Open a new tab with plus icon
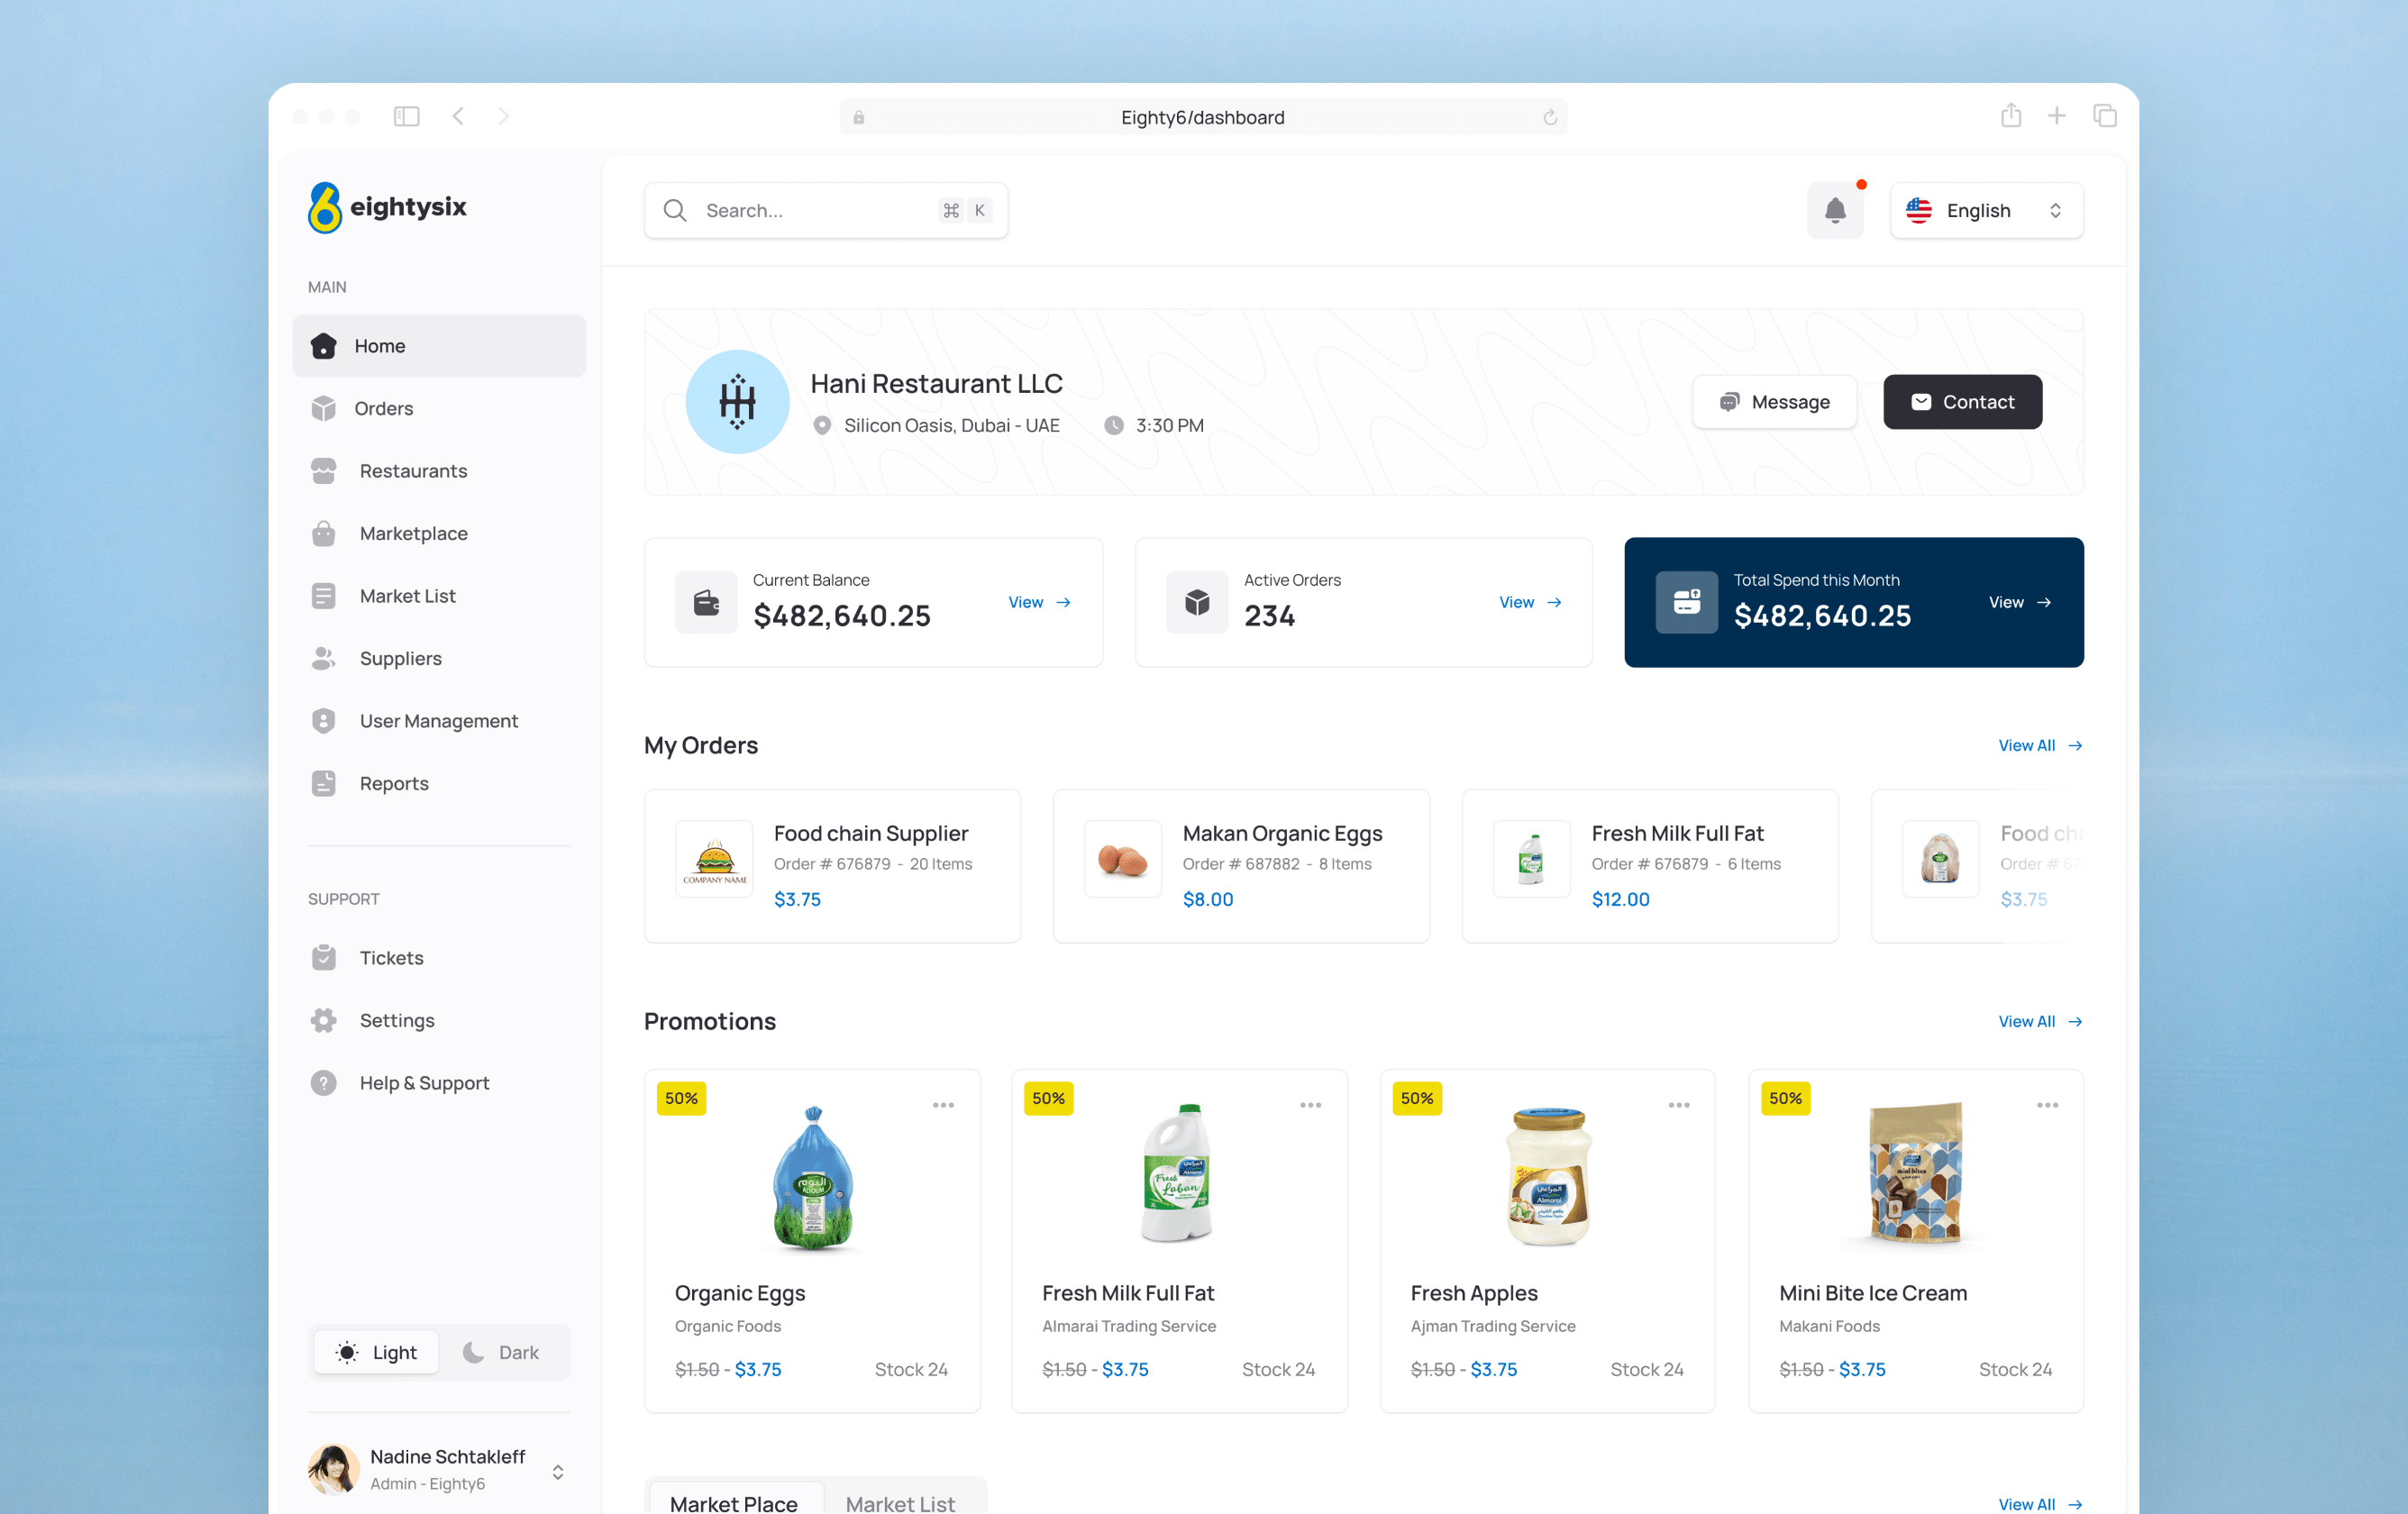 tap(2057, 116)
